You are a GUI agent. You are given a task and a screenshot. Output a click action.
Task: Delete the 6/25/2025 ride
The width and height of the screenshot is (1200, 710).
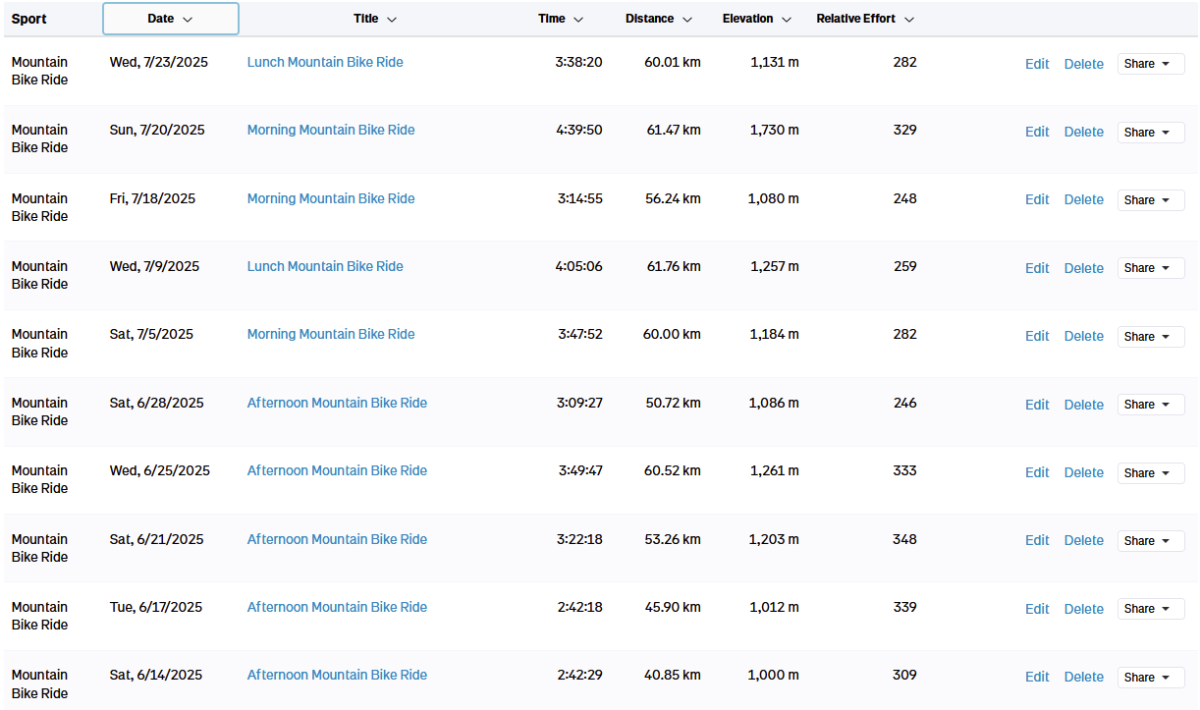[x=1084, y=473]
